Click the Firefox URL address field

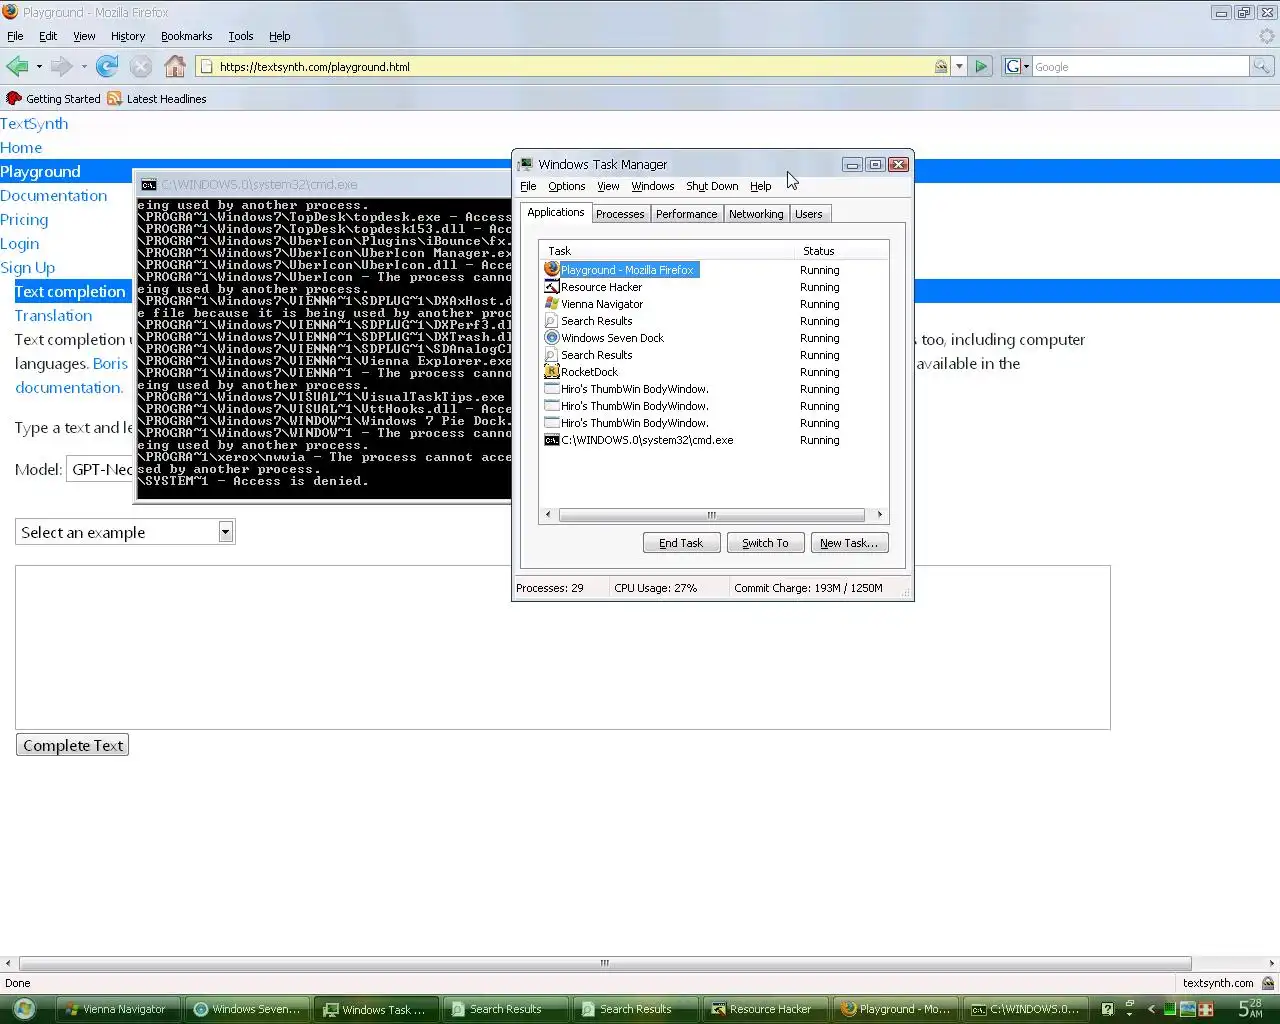[565, 67]
